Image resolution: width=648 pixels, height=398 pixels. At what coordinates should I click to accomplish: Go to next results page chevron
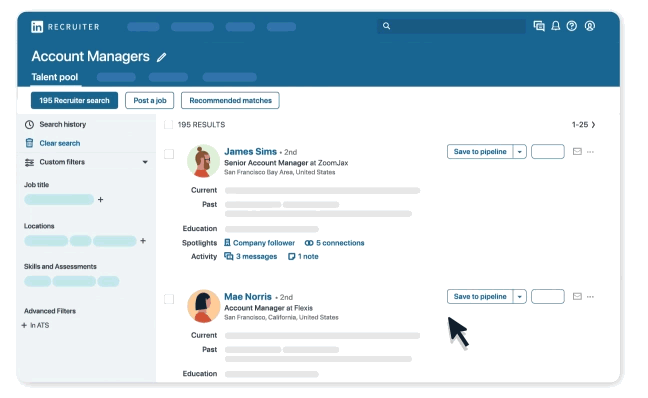pyautogui.click(x=593, y=124)
